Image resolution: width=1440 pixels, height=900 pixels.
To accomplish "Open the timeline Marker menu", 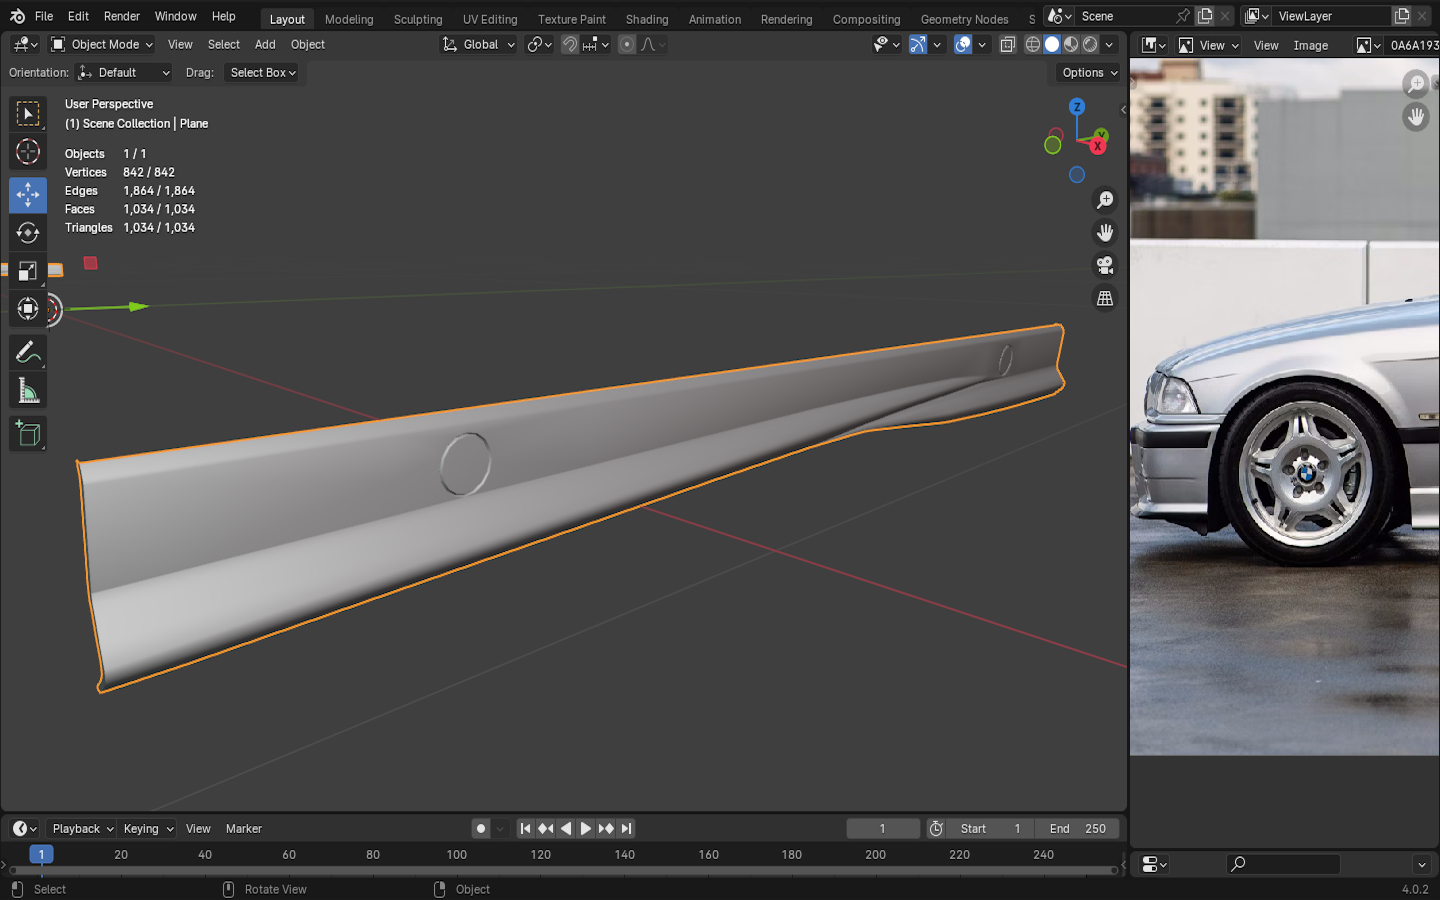I will coord(243,828).
